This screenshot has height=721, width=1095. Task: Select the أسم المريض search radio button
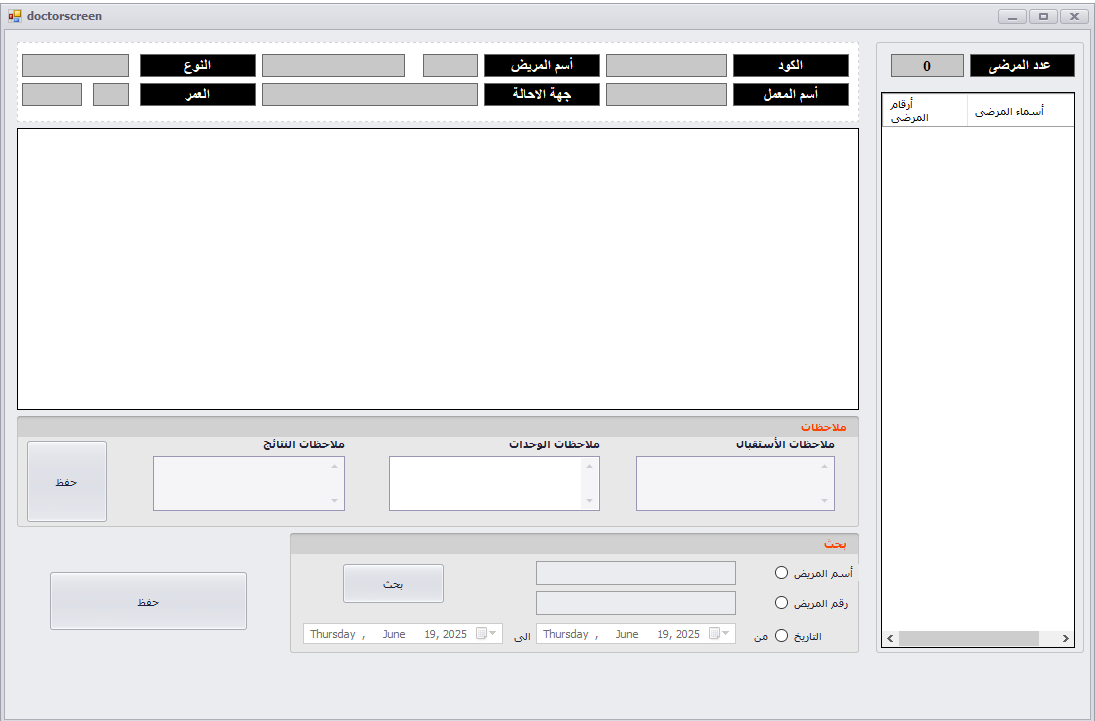[x=780, y=572]
